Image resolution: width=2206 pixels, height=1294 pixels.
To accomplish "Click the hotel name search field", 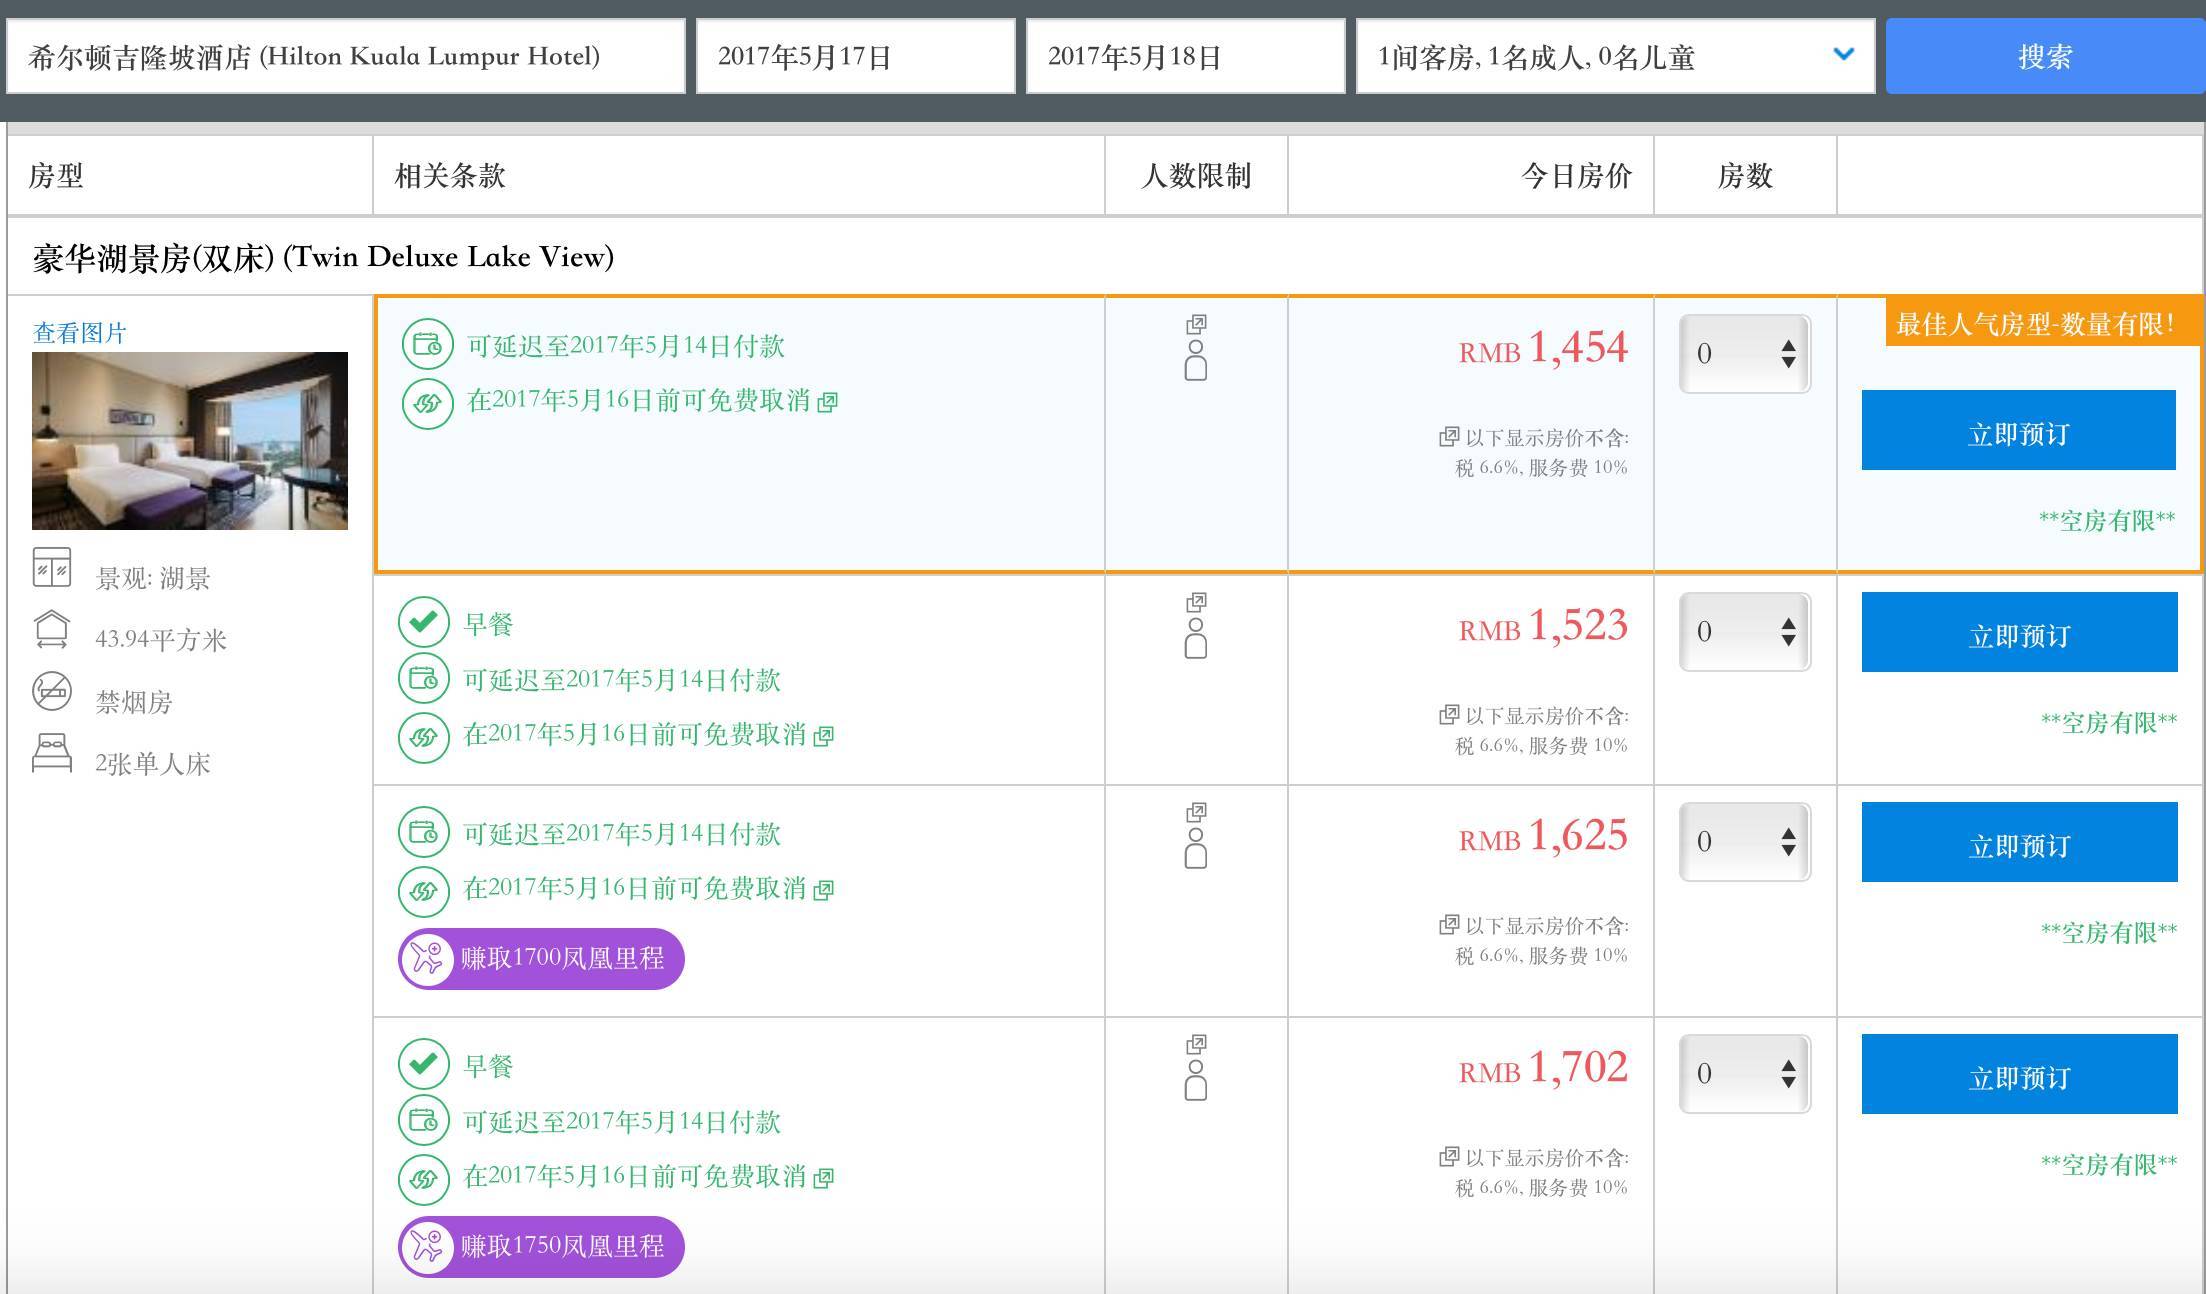I will tap(346, 56).
